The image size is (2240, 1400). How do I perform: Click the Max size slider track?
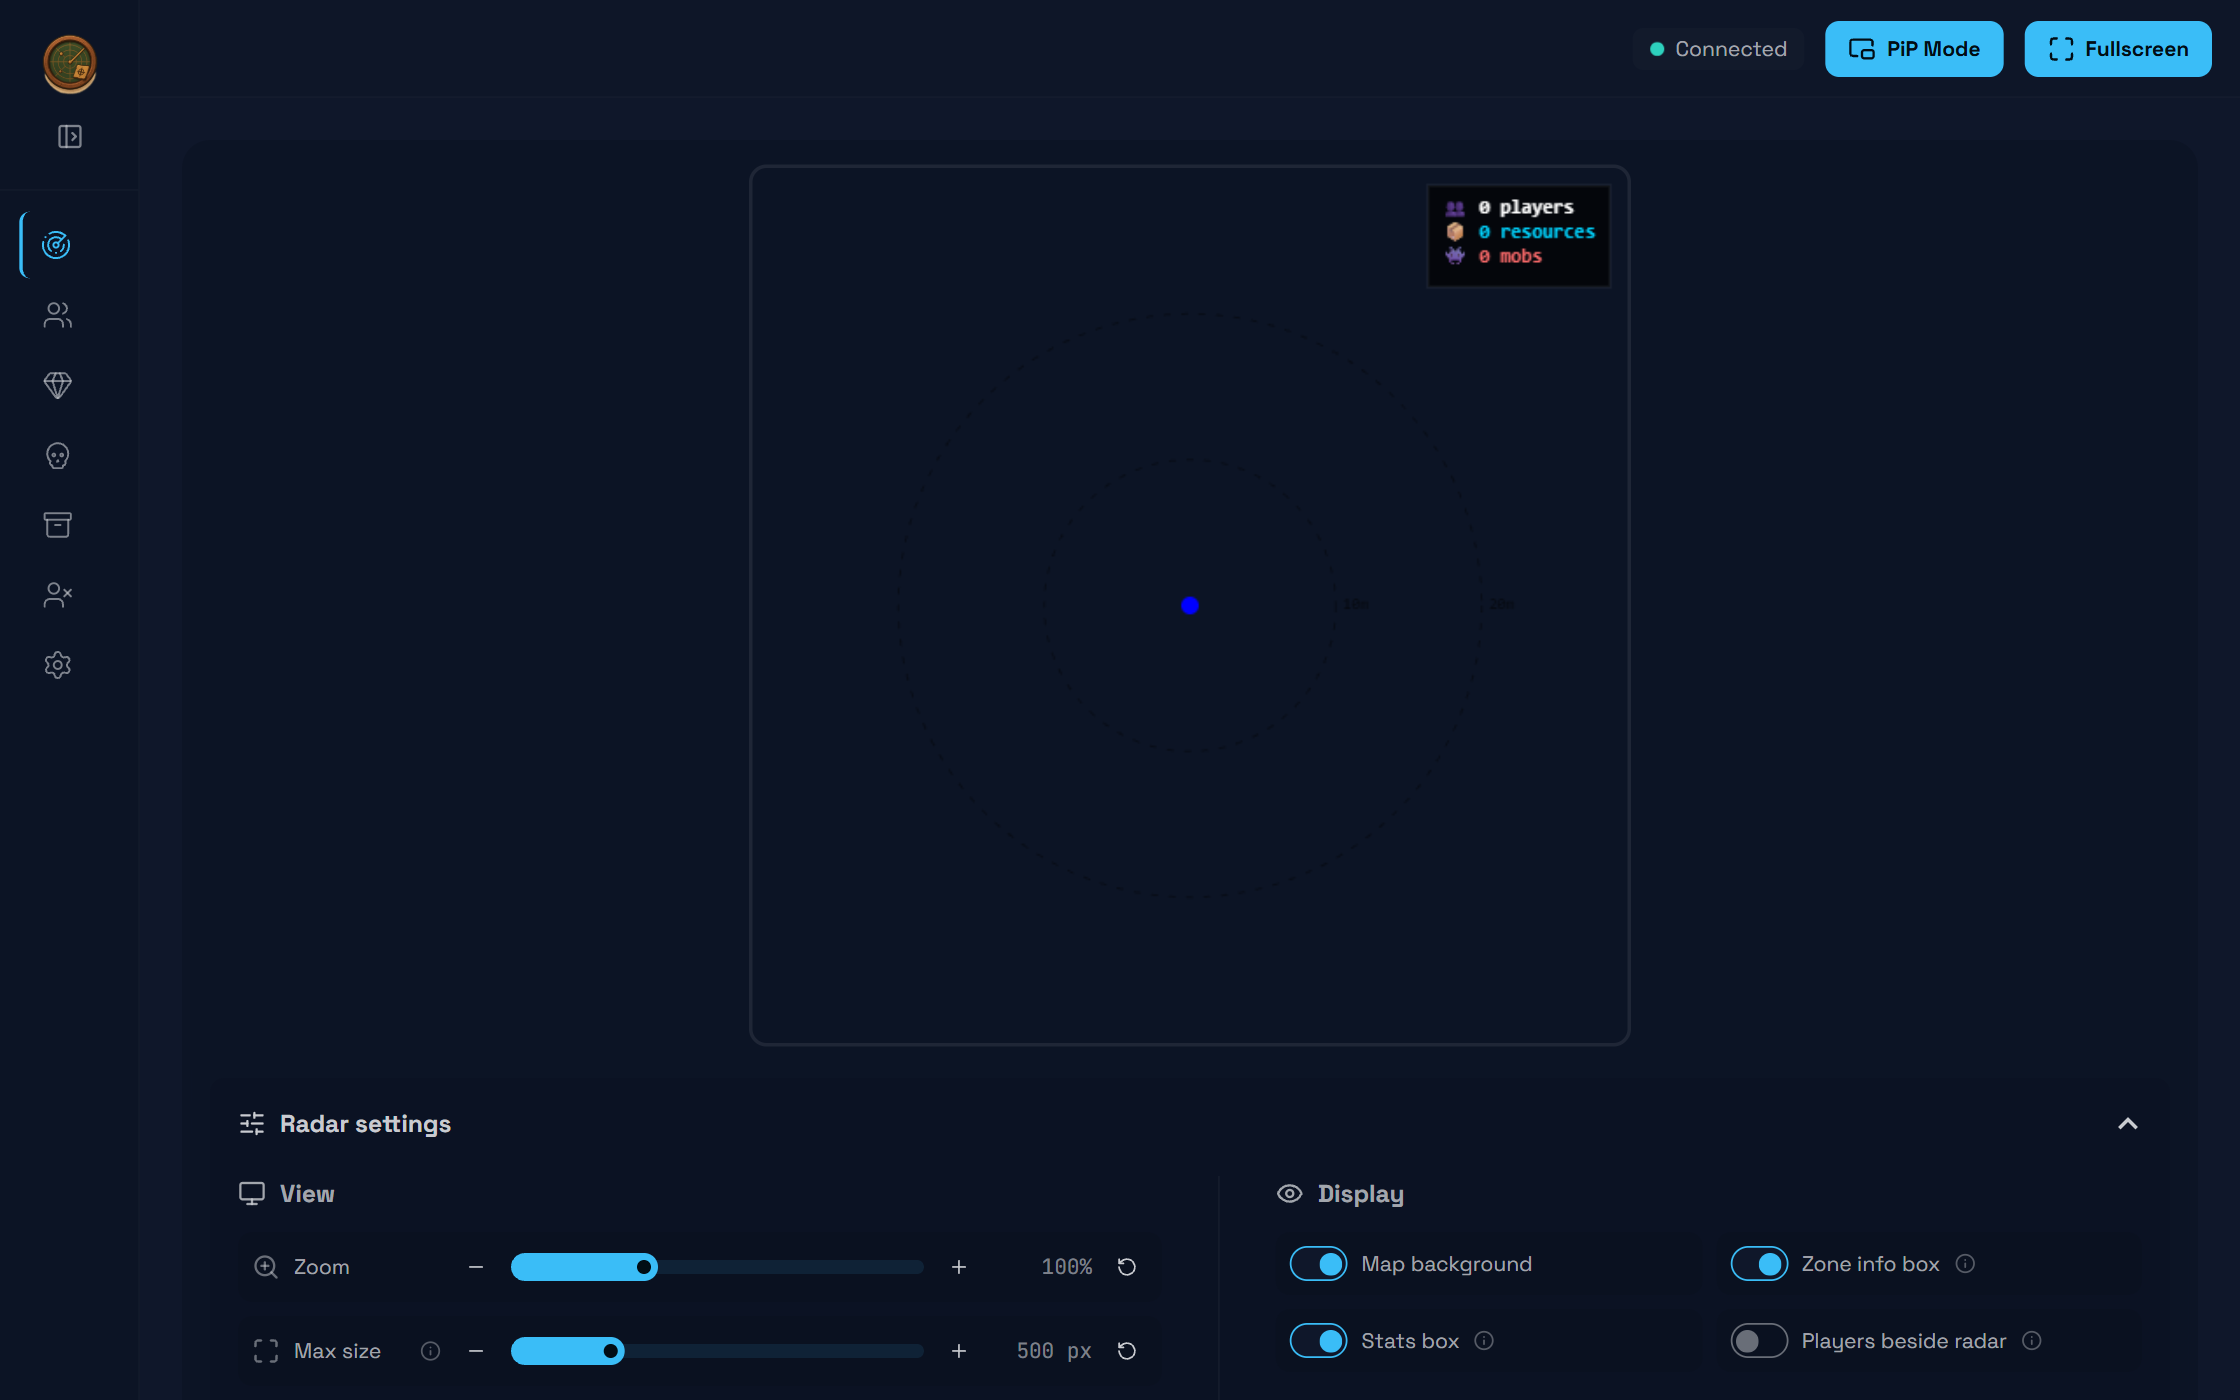717,1351
